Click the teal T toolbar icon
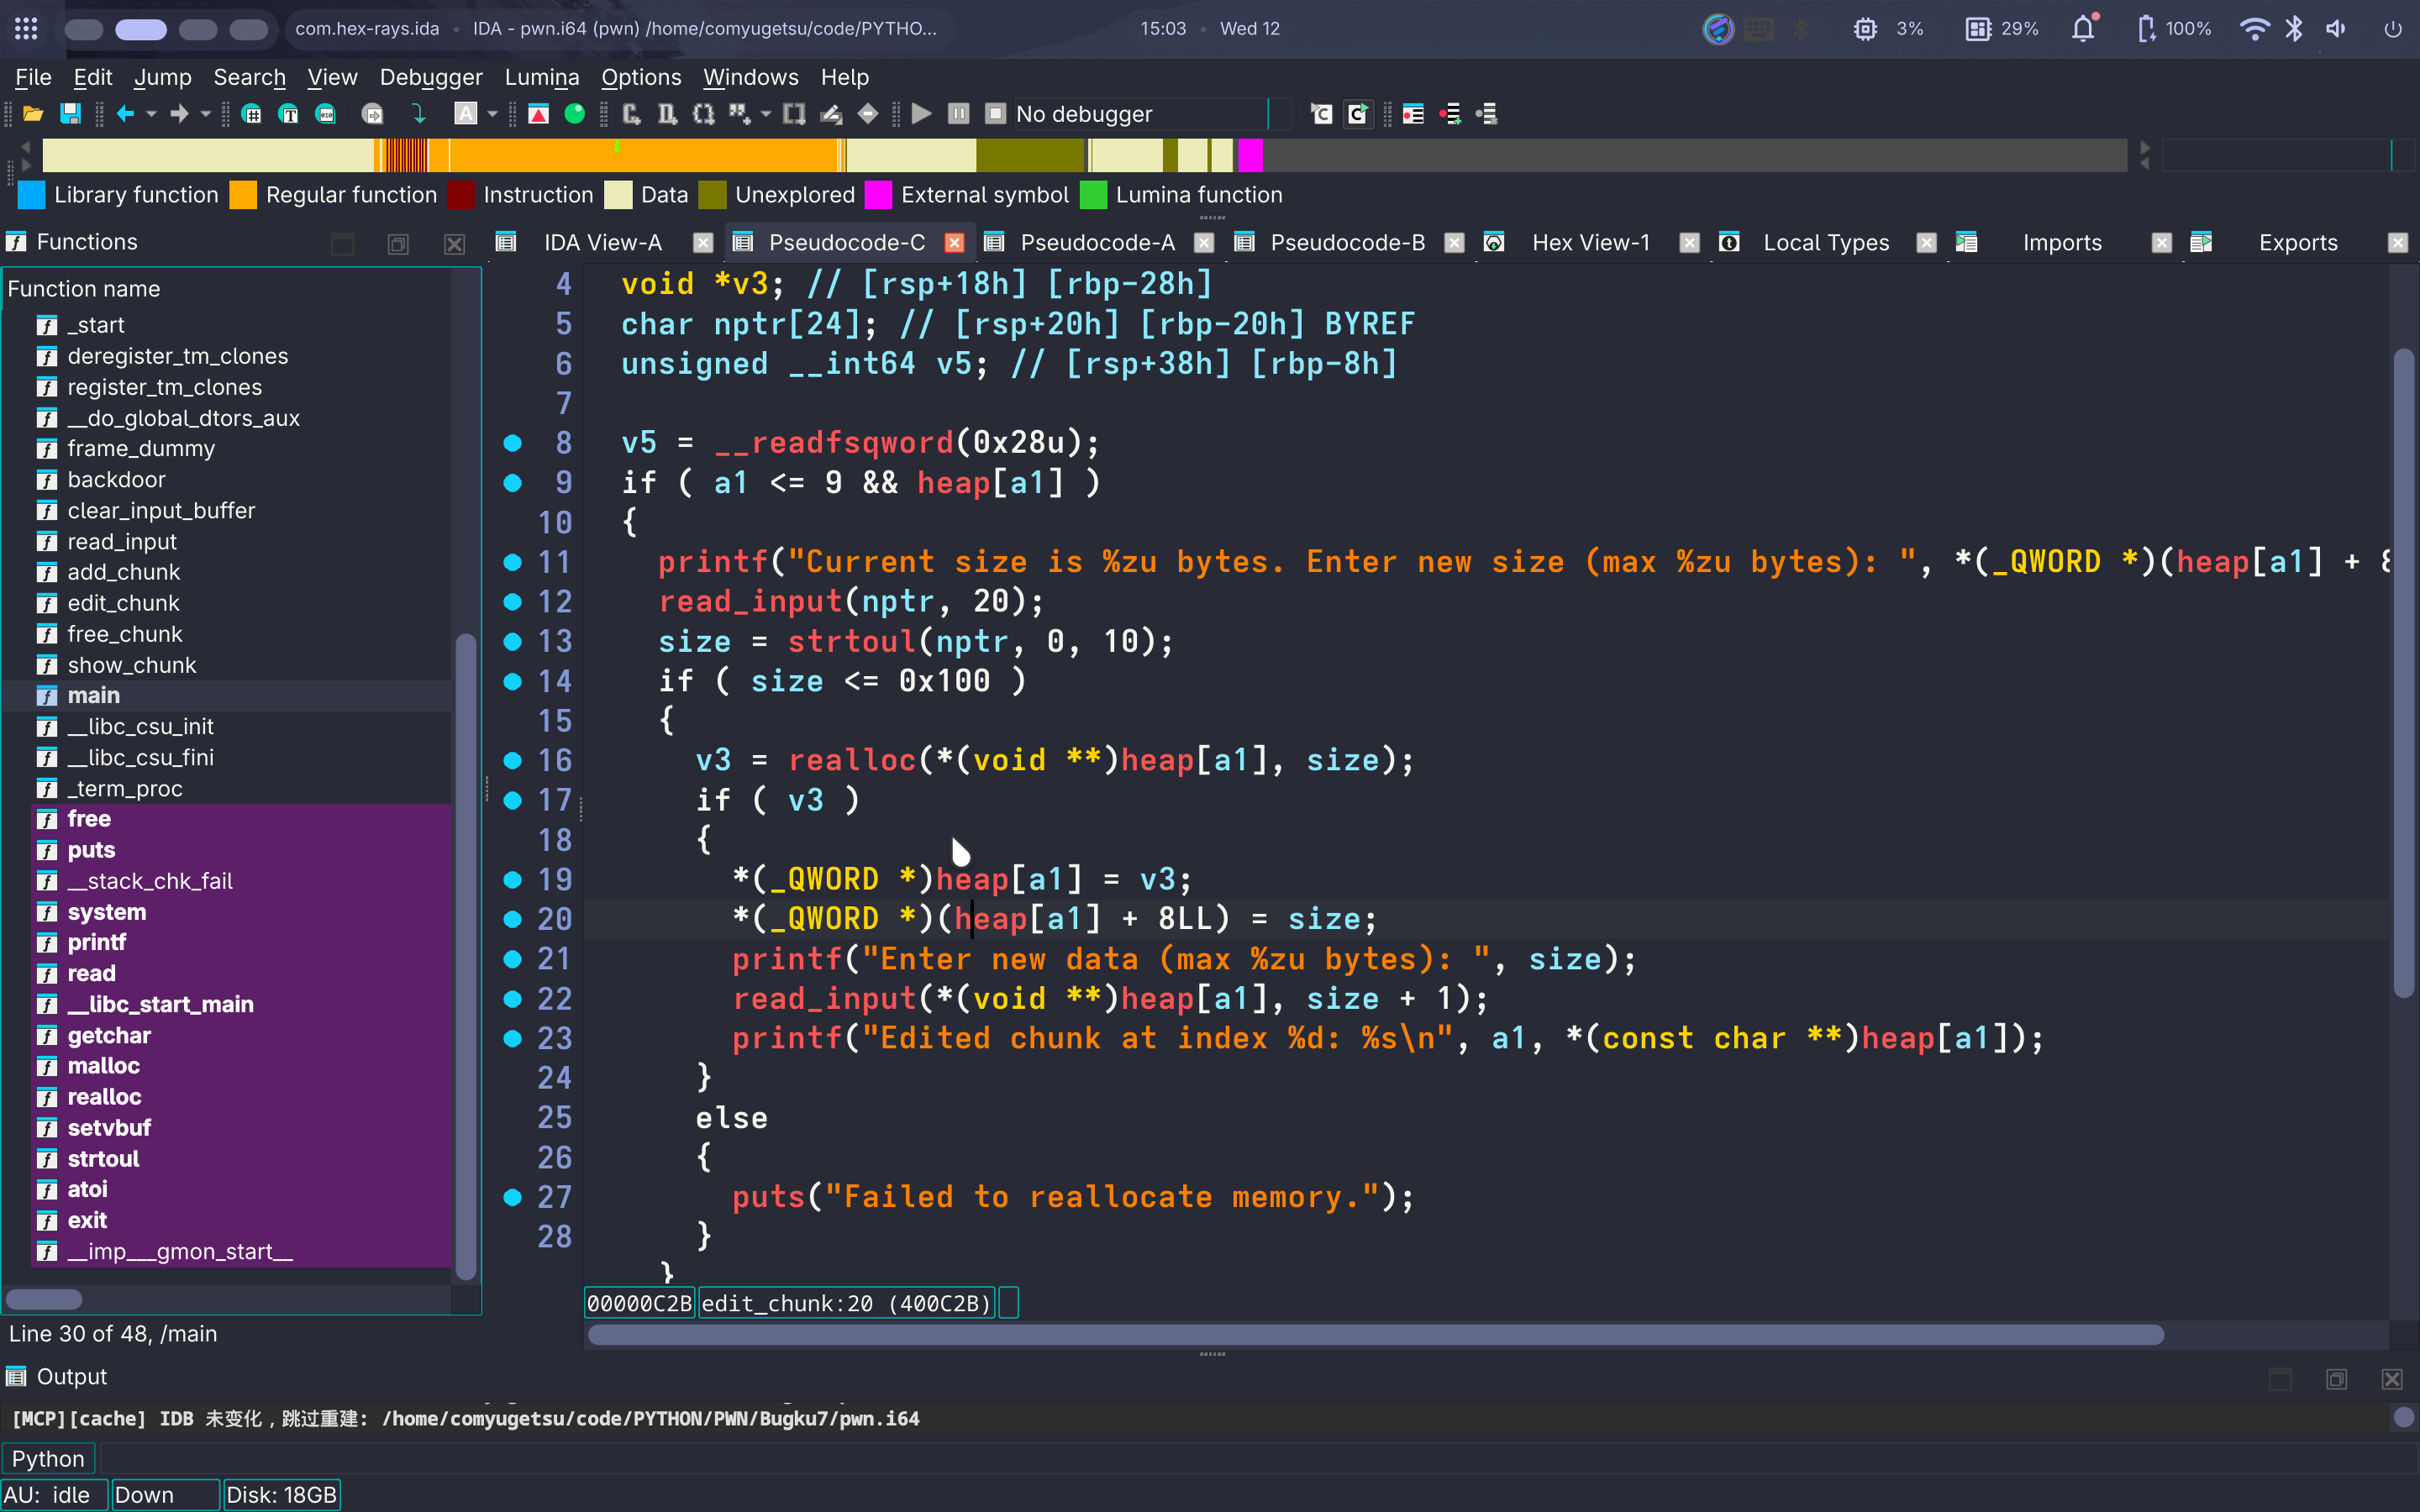This screenshot has height=1512, width=2420. 288,114
